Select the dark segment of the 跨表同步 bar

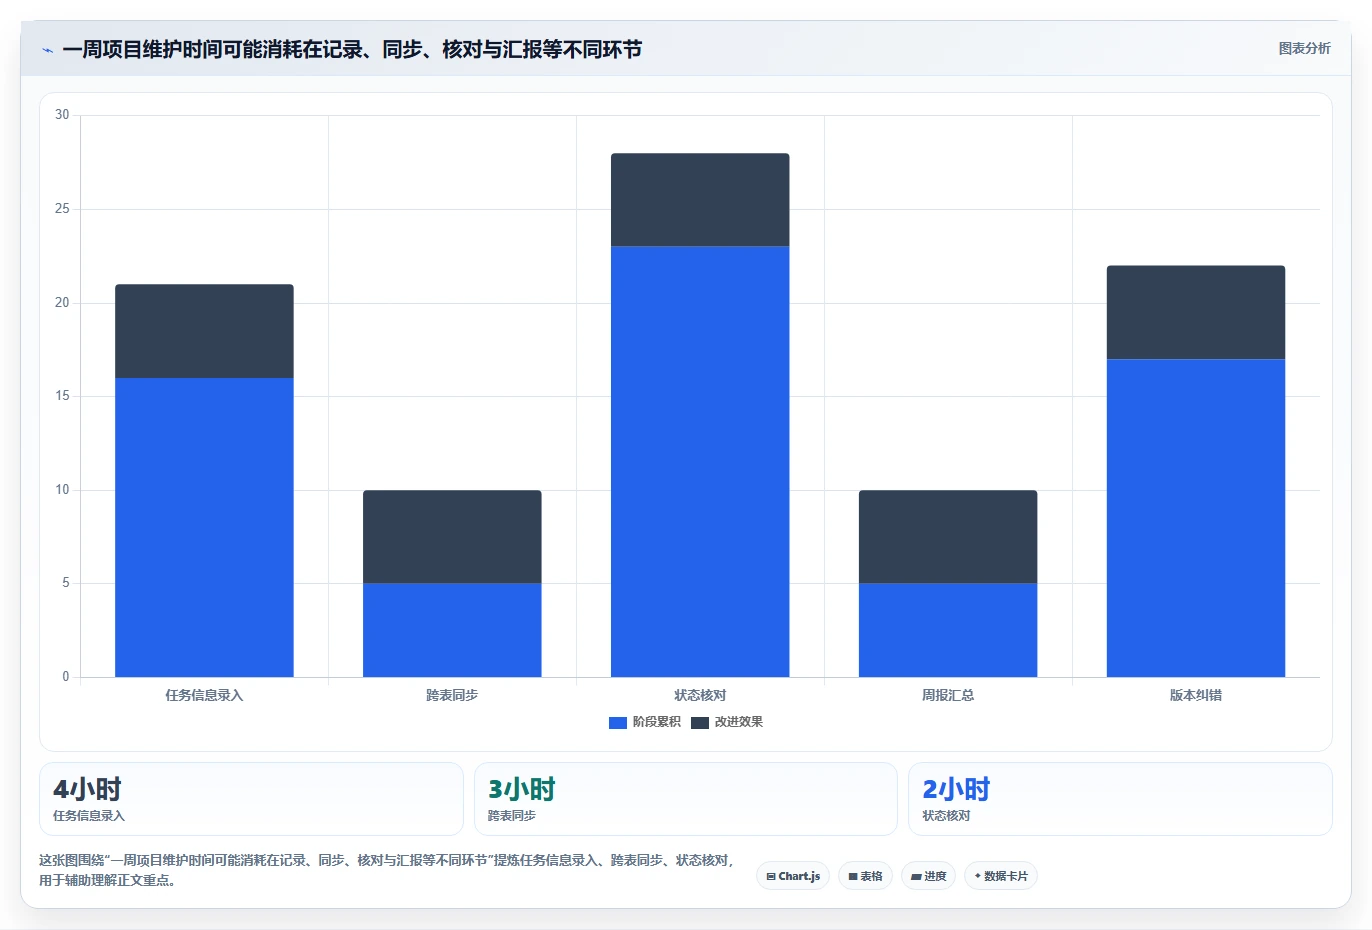coord(452,537)
